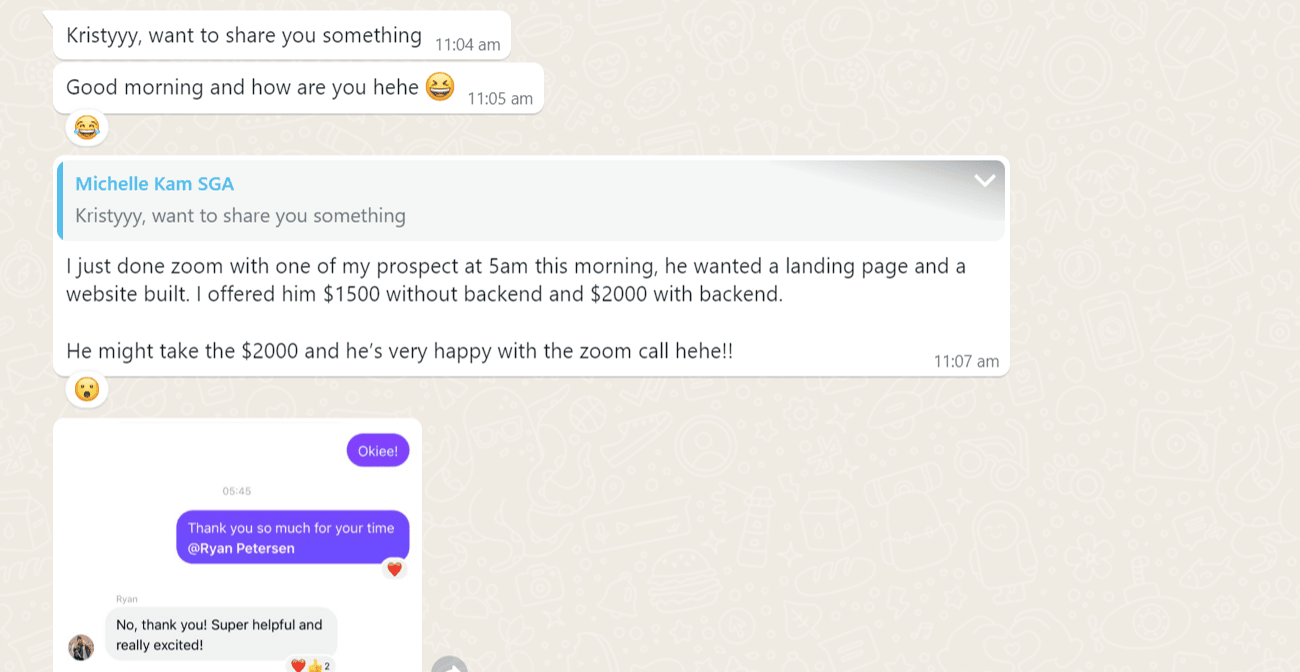Viewport: 1300px width, 672px height.
Task: Click the heart and thumbs-up reaction count
Action: [x=310, y=665]
